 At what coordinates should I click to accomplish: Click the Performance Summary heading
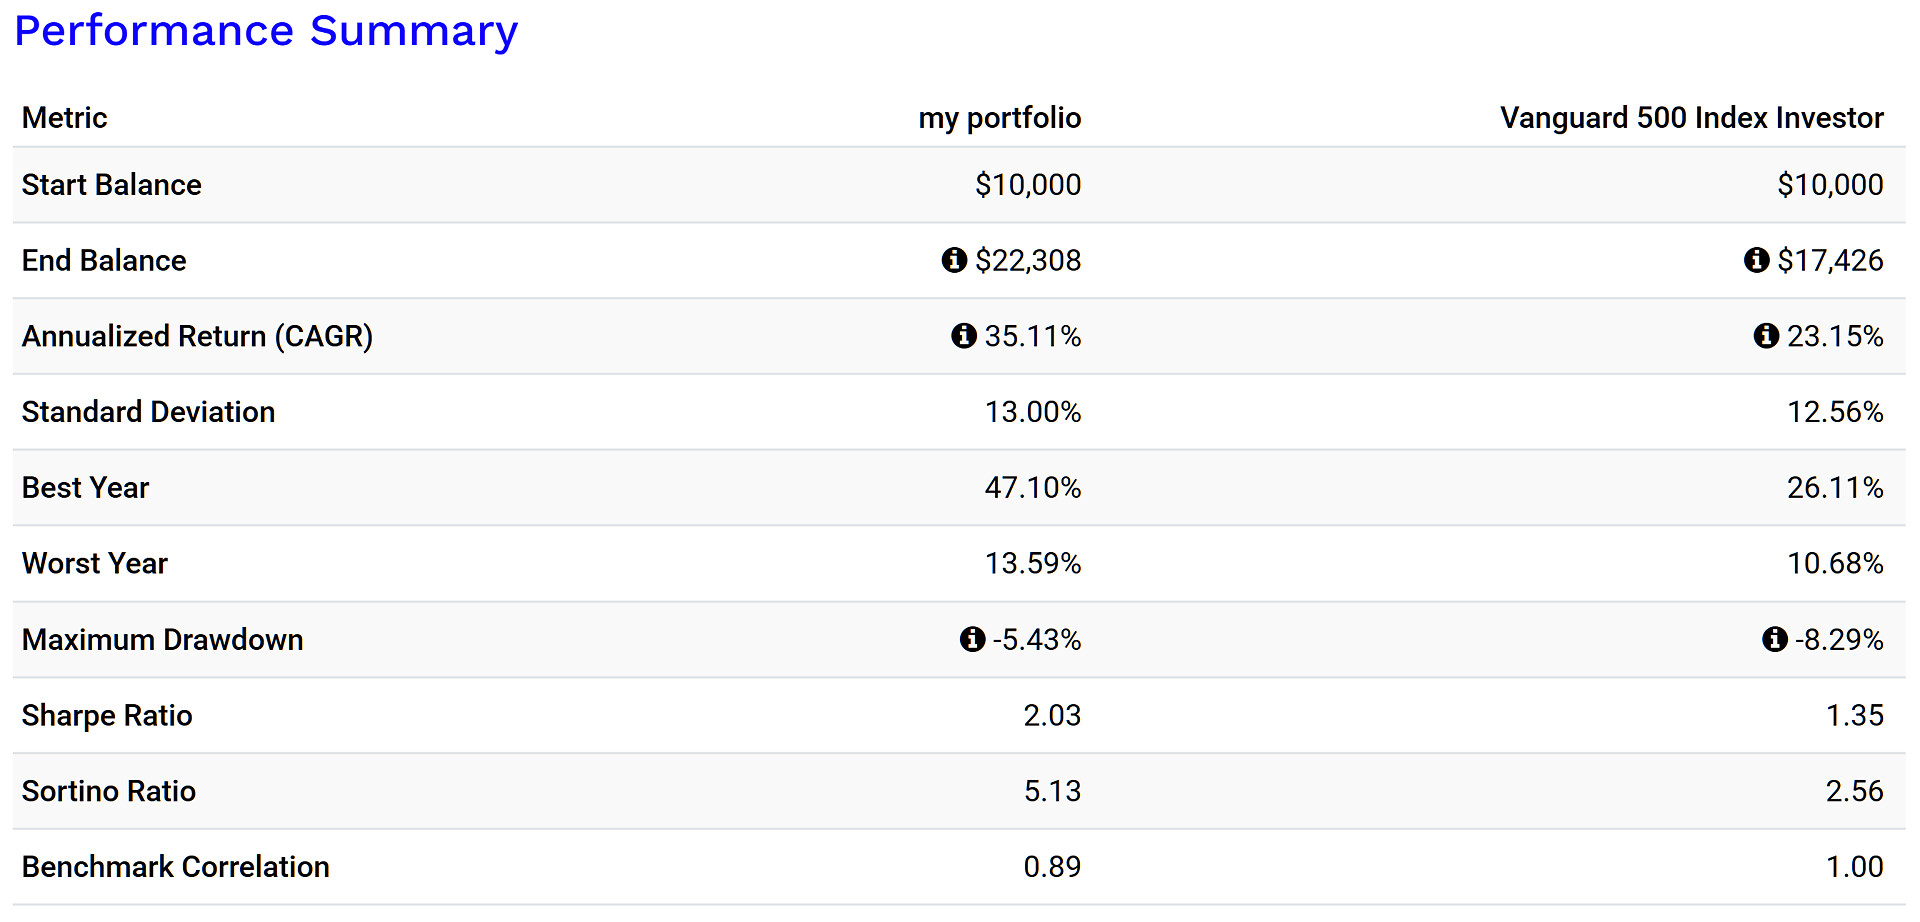[266, 31]
